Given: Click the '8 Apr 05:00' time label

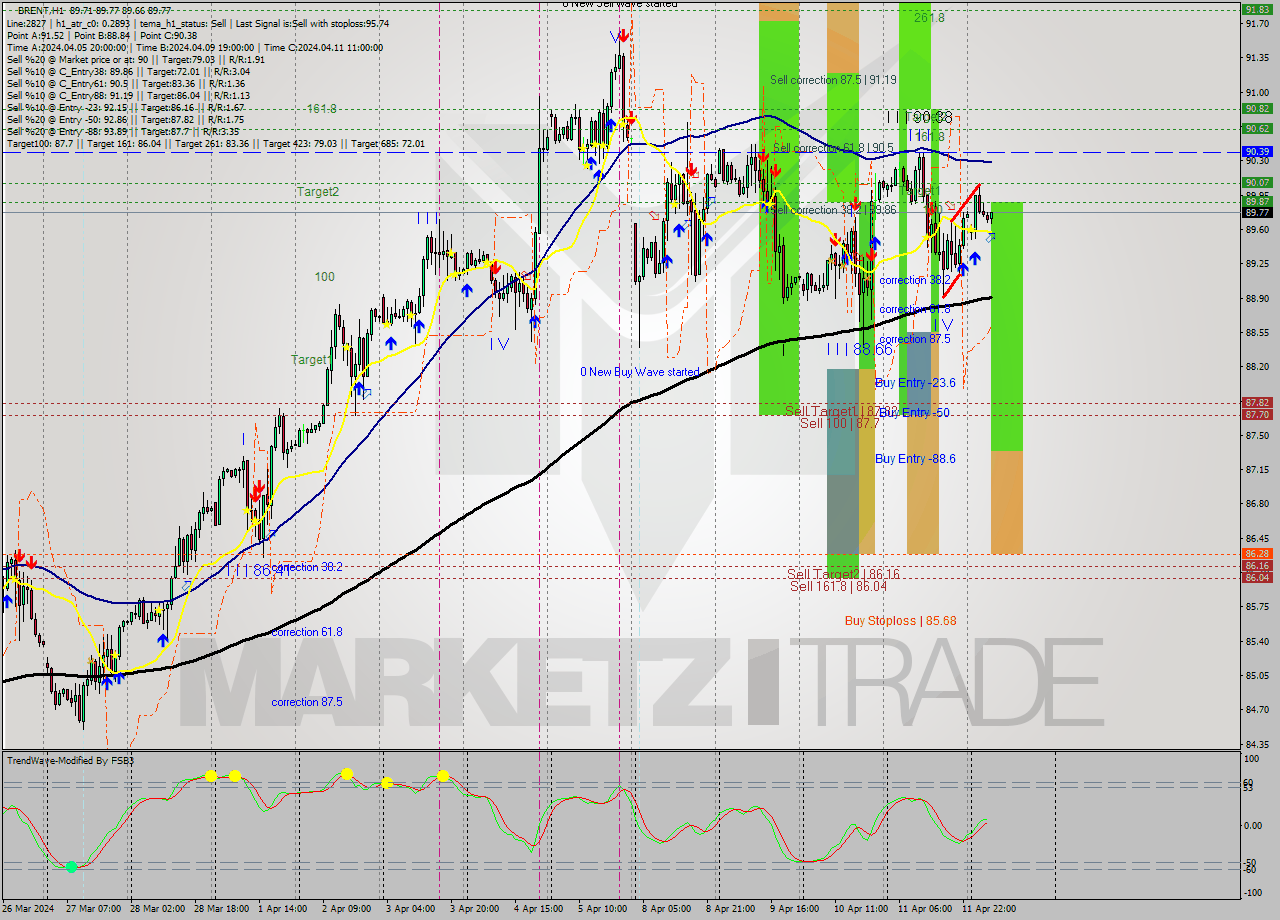Looking at the screenshot, I should pos(666,909).
